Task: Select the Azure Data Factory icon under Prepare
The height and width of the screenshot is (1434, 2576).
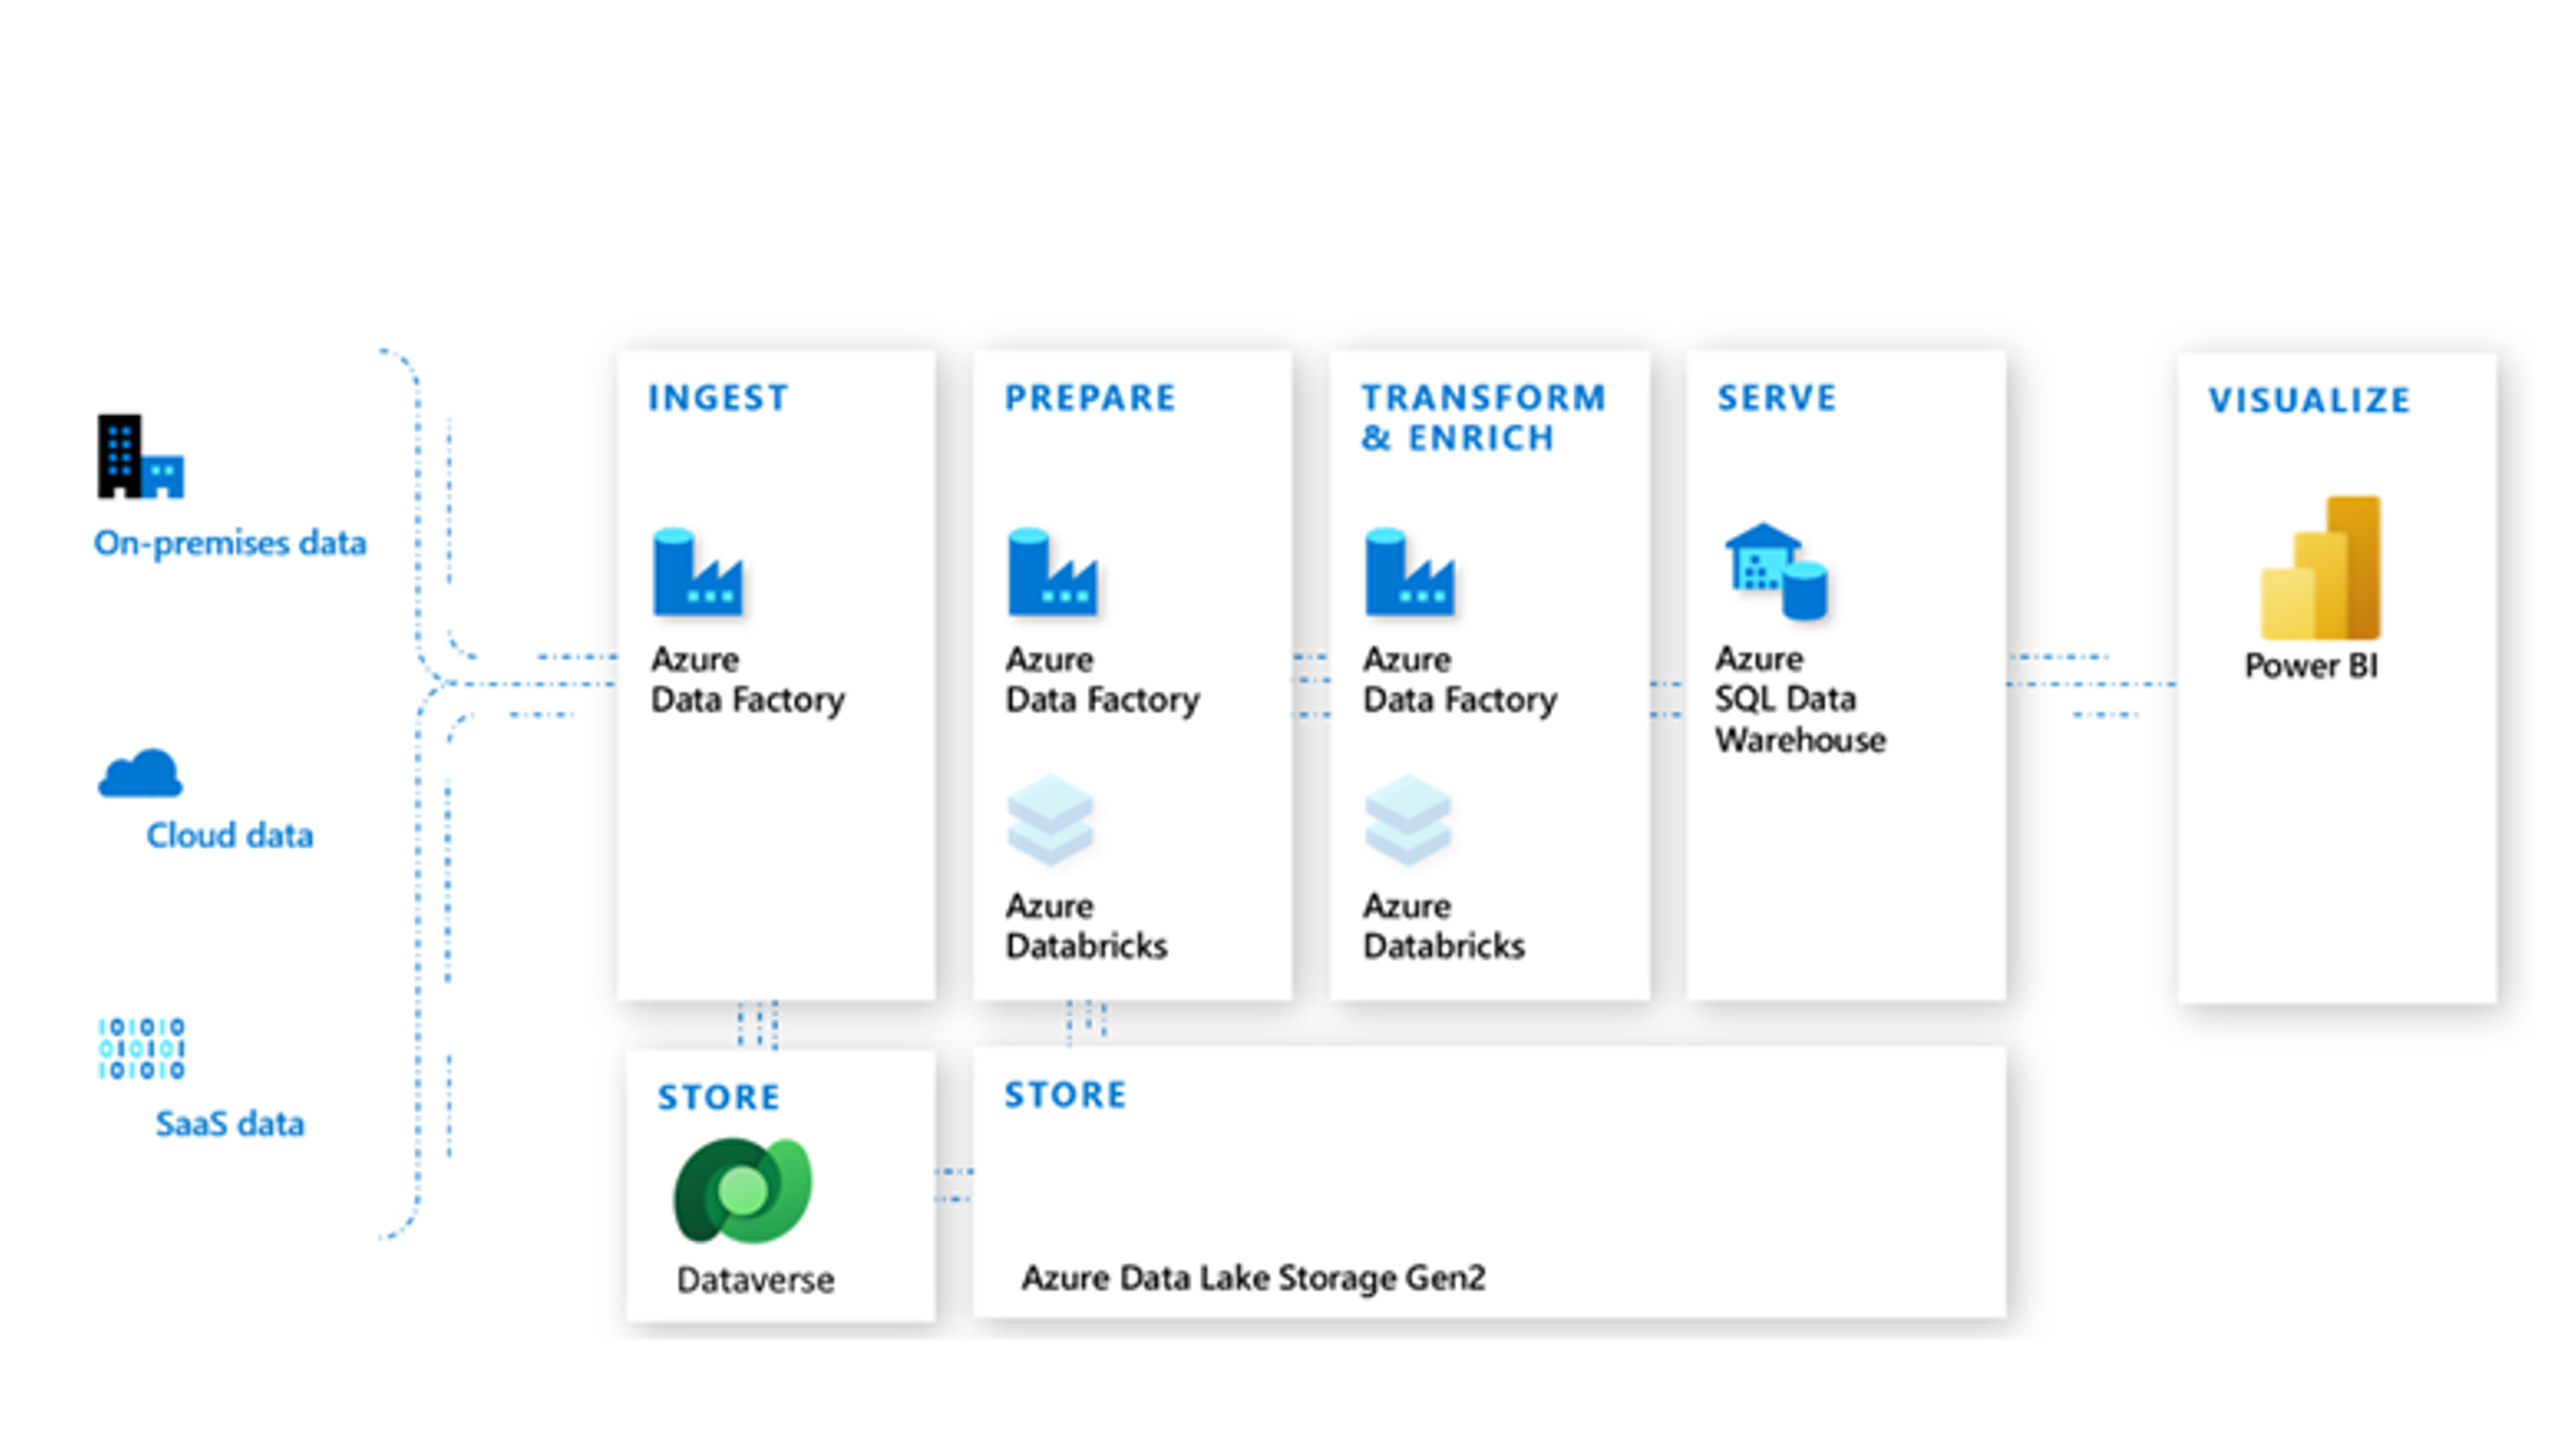Action: tap(1052, 571)
